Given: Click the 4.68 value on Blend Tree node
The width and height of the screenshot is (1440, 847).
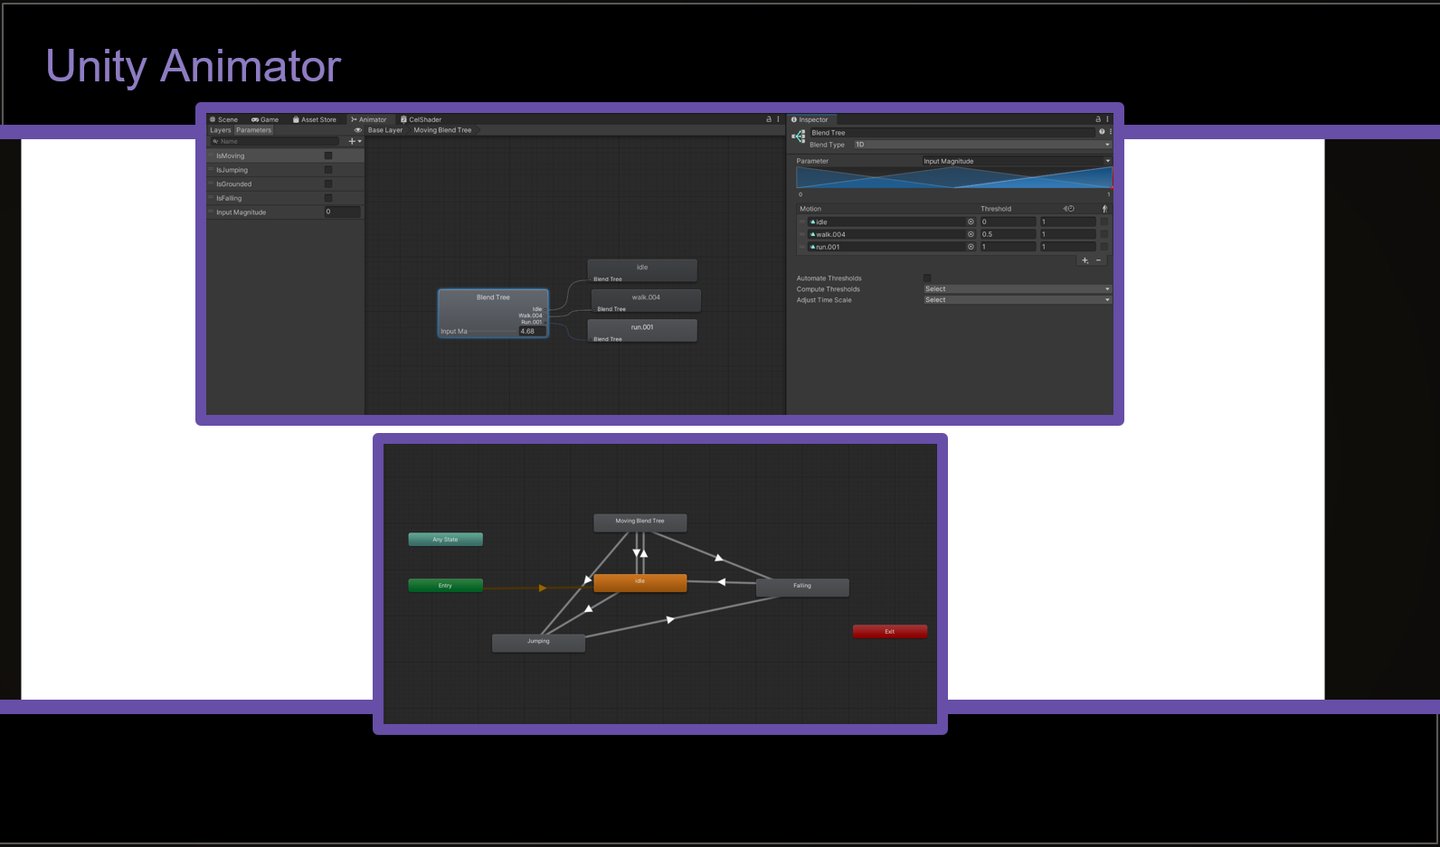Looking at the screenshot, I should pyautogui.click(x=532, y=331).
